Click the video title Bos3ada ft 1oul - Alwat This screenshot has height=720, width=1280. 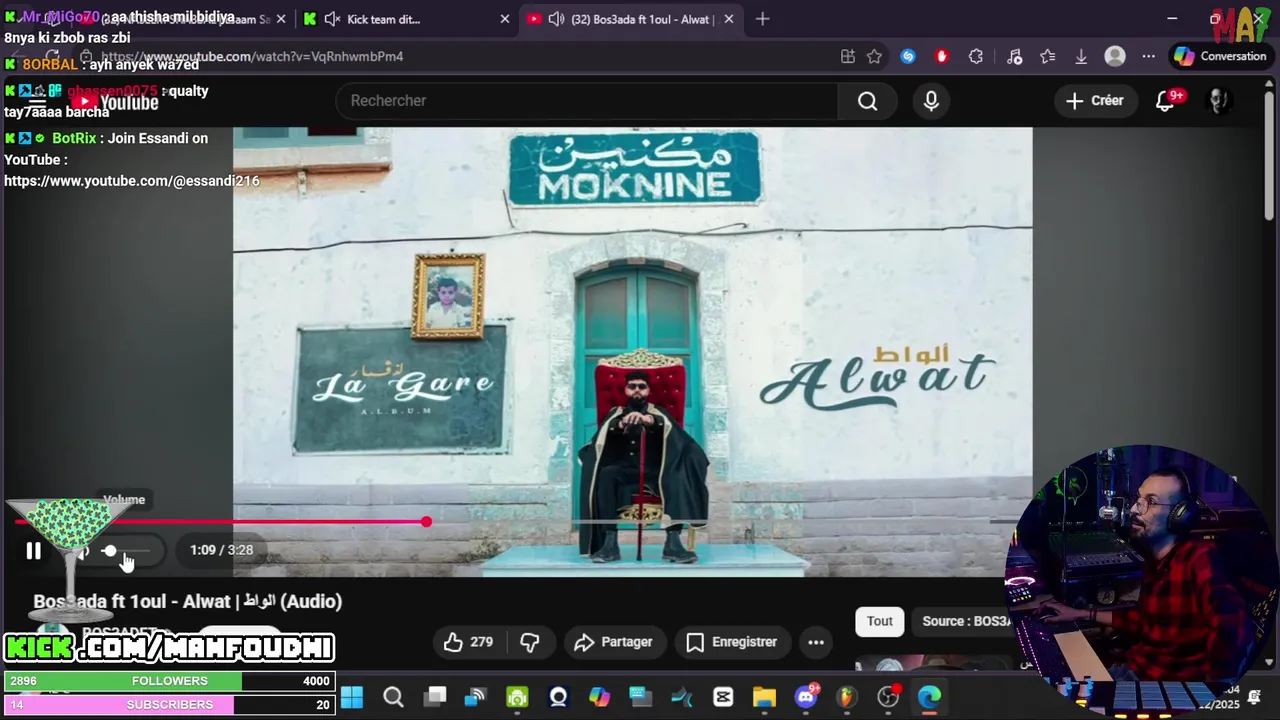tap(188, 602)
